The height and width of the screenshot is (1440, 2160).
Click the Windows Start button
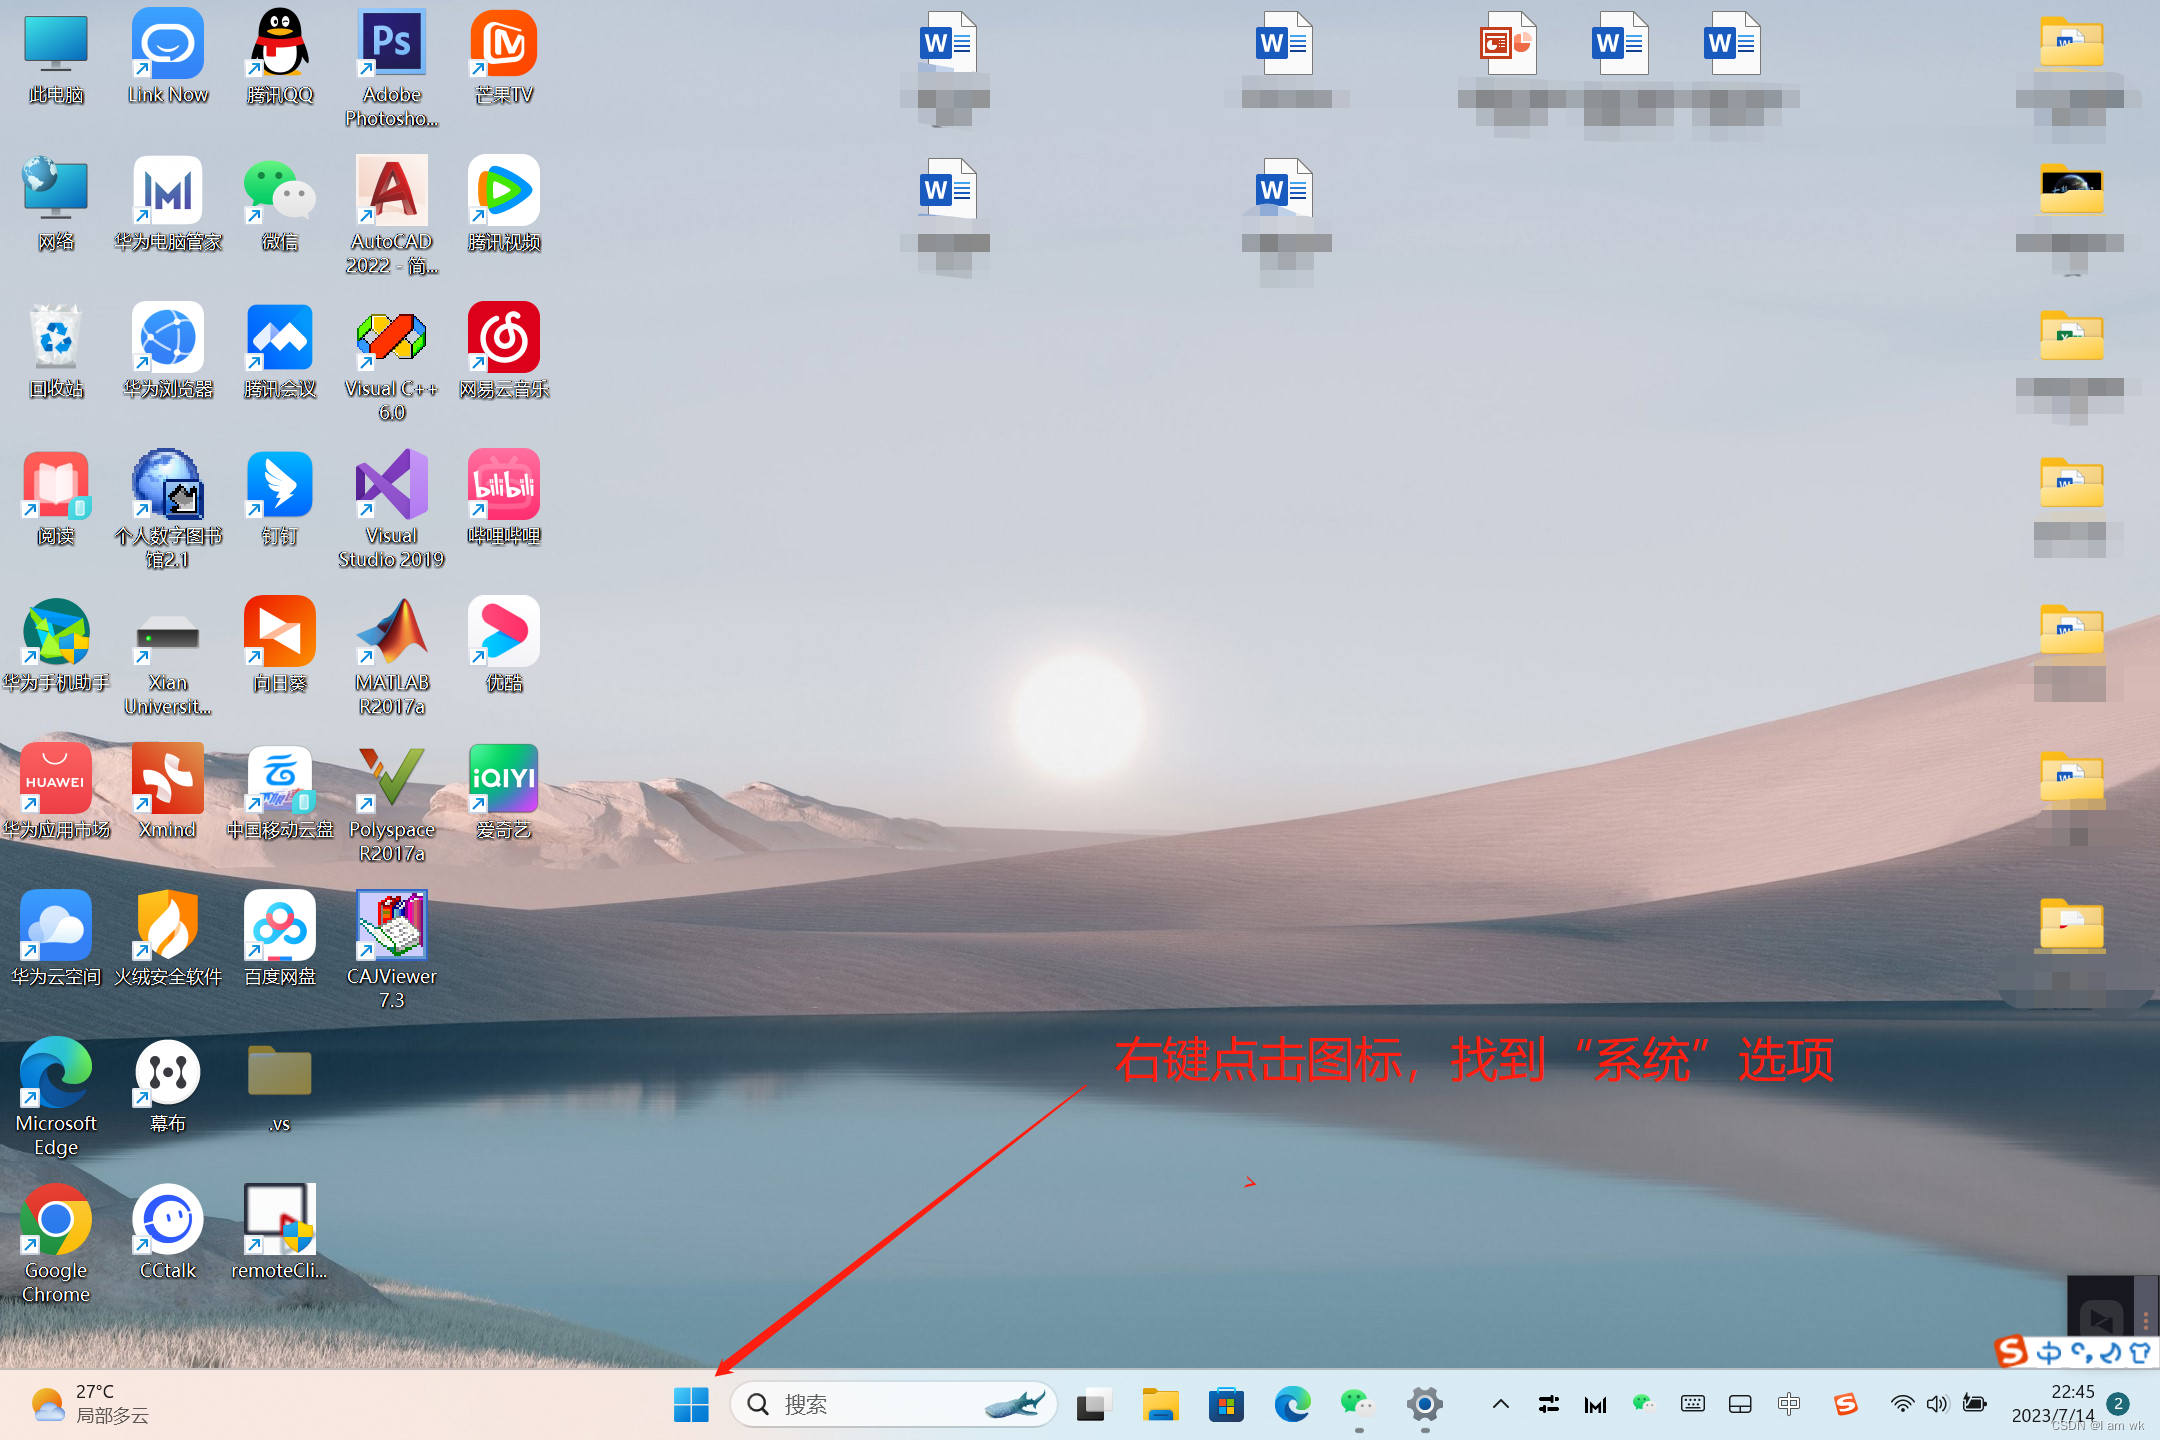point(691,1405)
